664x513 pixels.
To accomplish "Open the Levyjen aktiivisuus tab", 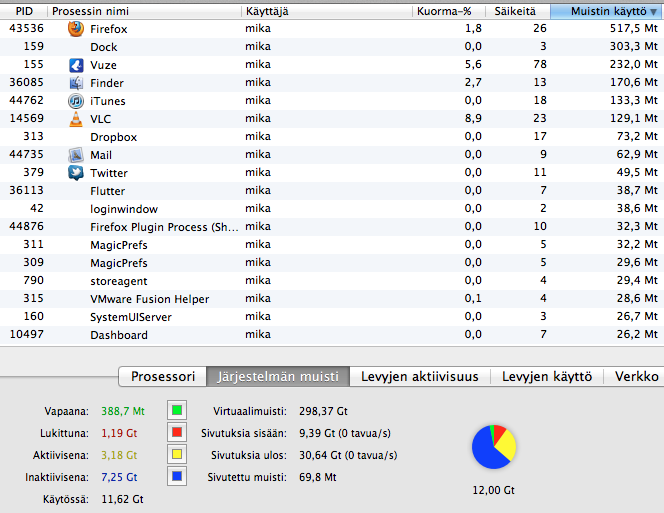I will click(420, 376).
